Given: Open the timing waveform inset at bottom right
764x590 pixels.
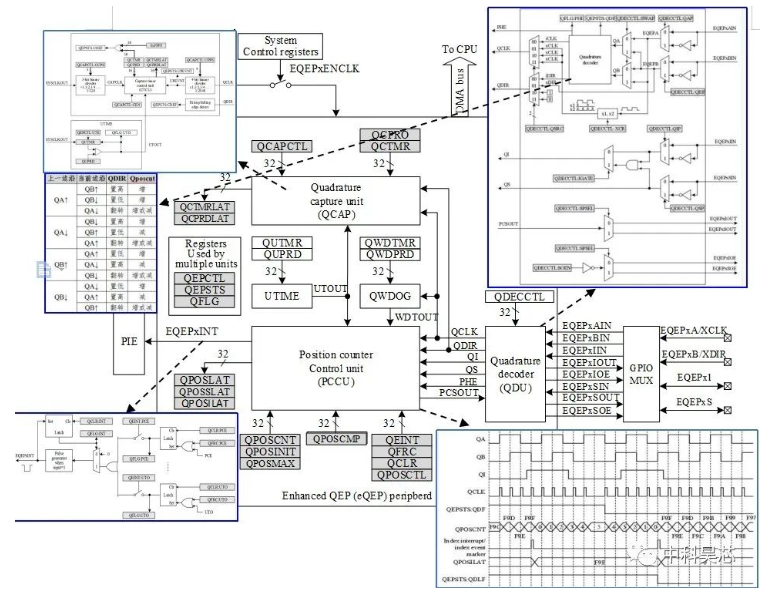Looking at the screenshot, I should tap(597, 509).
